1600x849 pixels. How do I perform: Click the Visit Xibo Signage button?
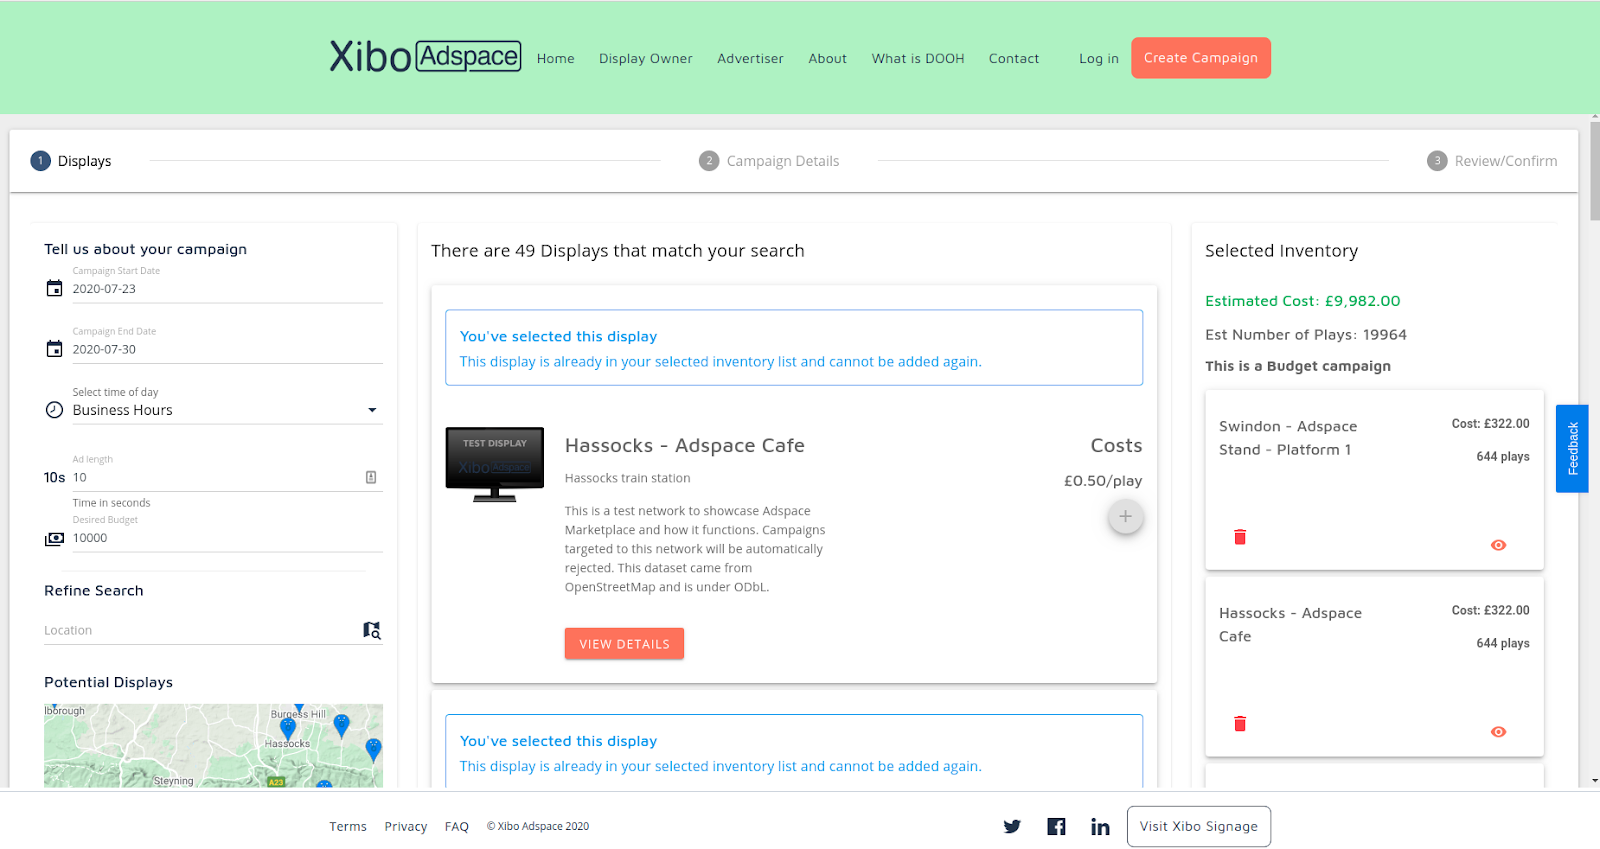point(1199,826)
